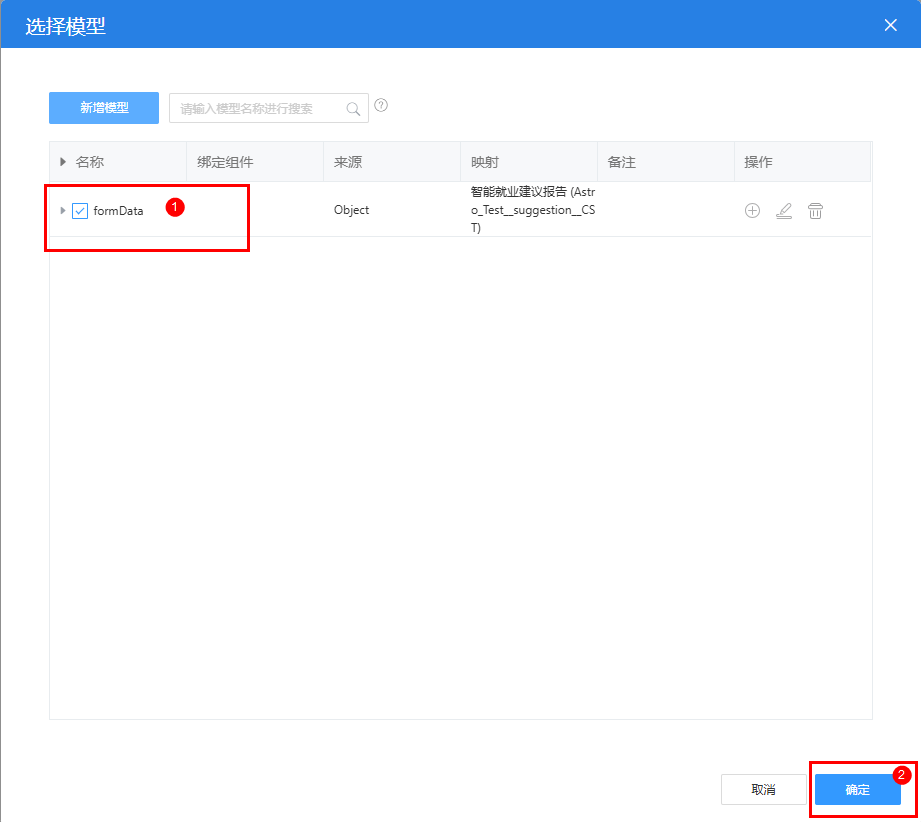Delete the formData model with trash icon
Viewport: 921px width, 822px height.
[x=815, y=210]
